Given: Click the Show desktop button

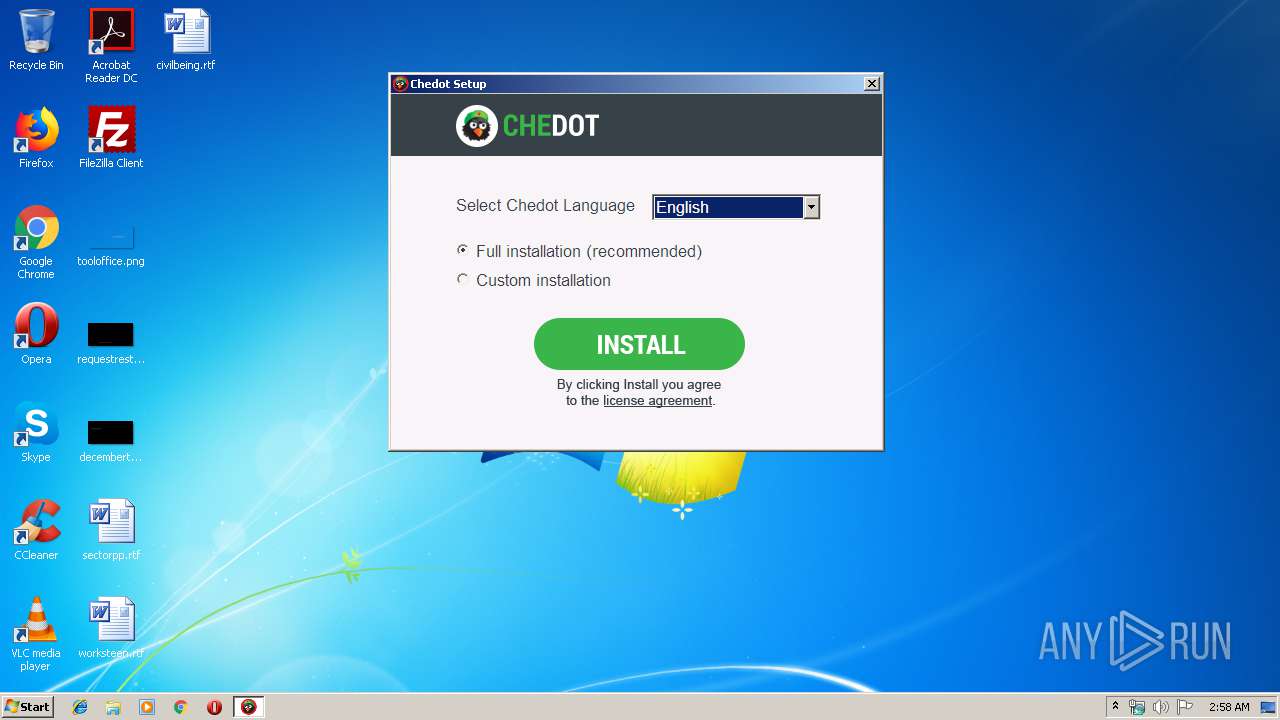Looking at the screenshot, I should coord(1270,707).
